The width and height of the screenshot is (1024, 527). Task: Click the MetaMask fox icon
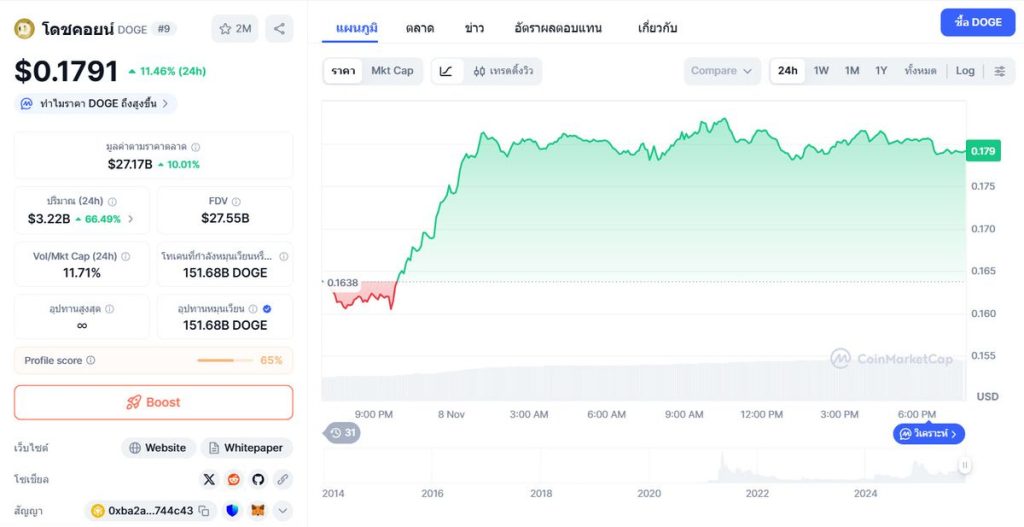(x=257, y=511)
